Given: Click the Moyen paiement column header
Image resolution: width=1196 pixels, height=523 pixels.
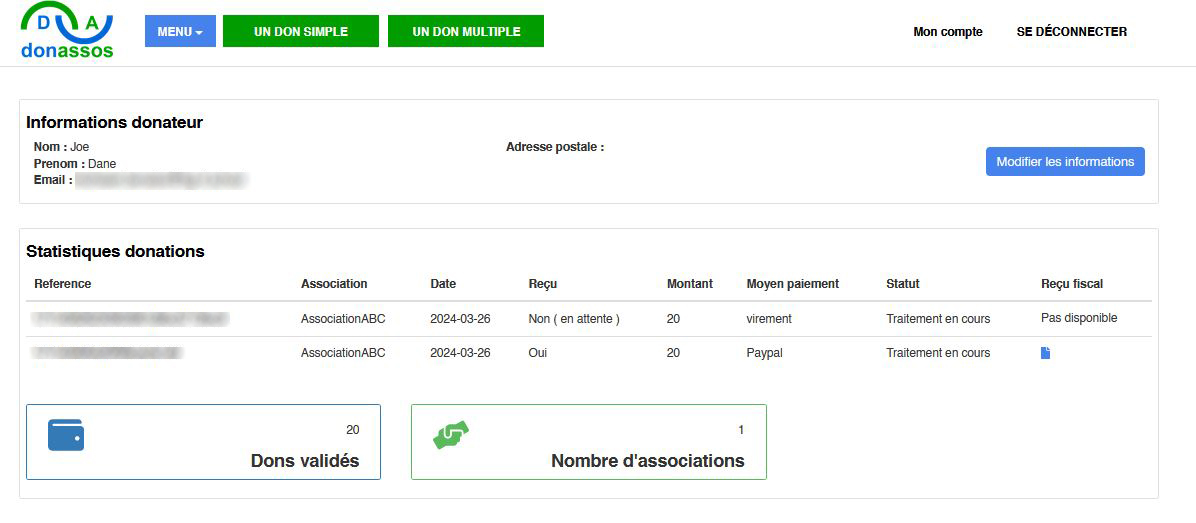Looking at the screenshot, I should pyautogui.click(x=792, y=284).
